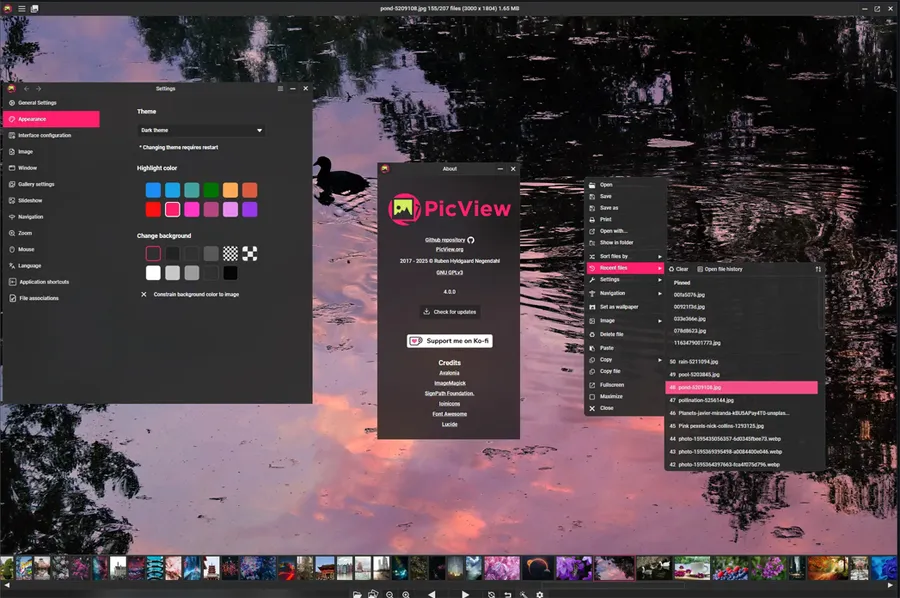The height and width of the screenshot is (598, 900).
Task: Open Zoom section in Settings sidebar
Action: [x=52, y=233]
